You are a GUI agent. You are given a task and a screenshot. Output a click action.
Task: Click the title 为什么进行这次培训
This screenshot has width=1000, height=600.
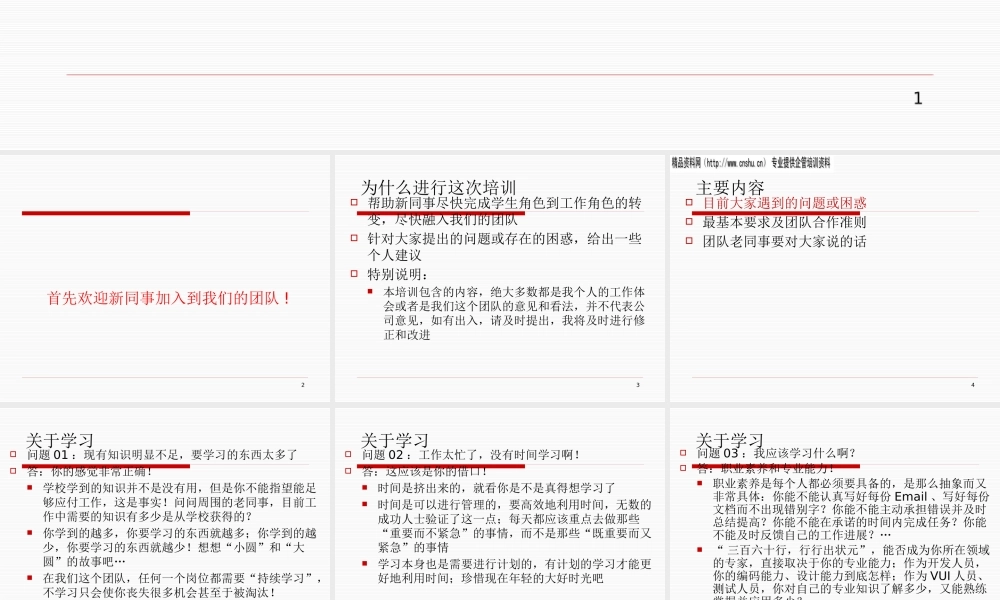point(438,187)
